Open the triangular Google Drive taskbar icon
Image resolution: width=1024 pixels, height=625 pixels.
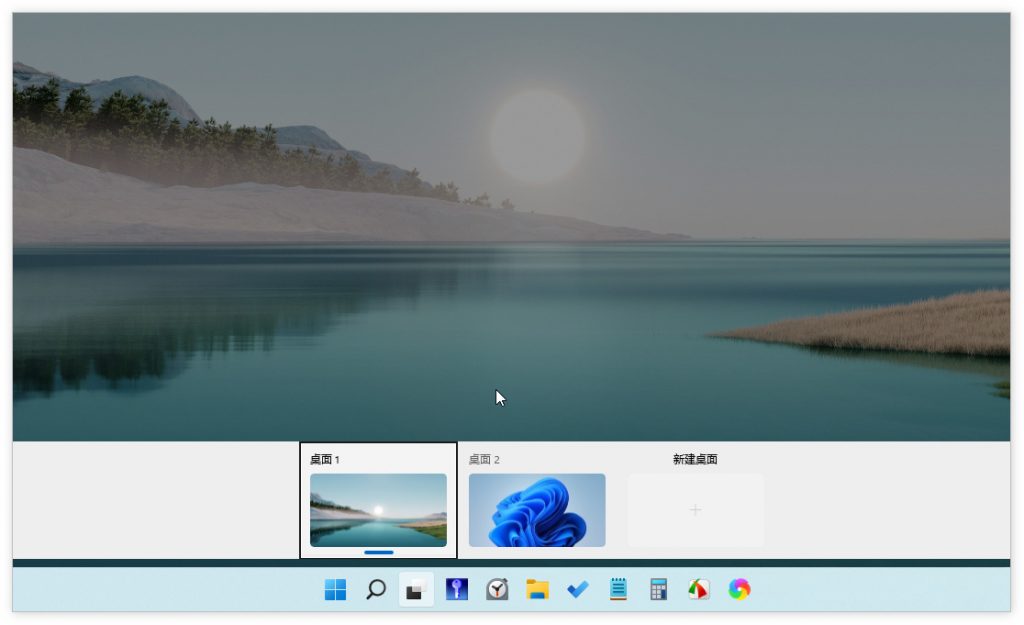coord(698,590)
